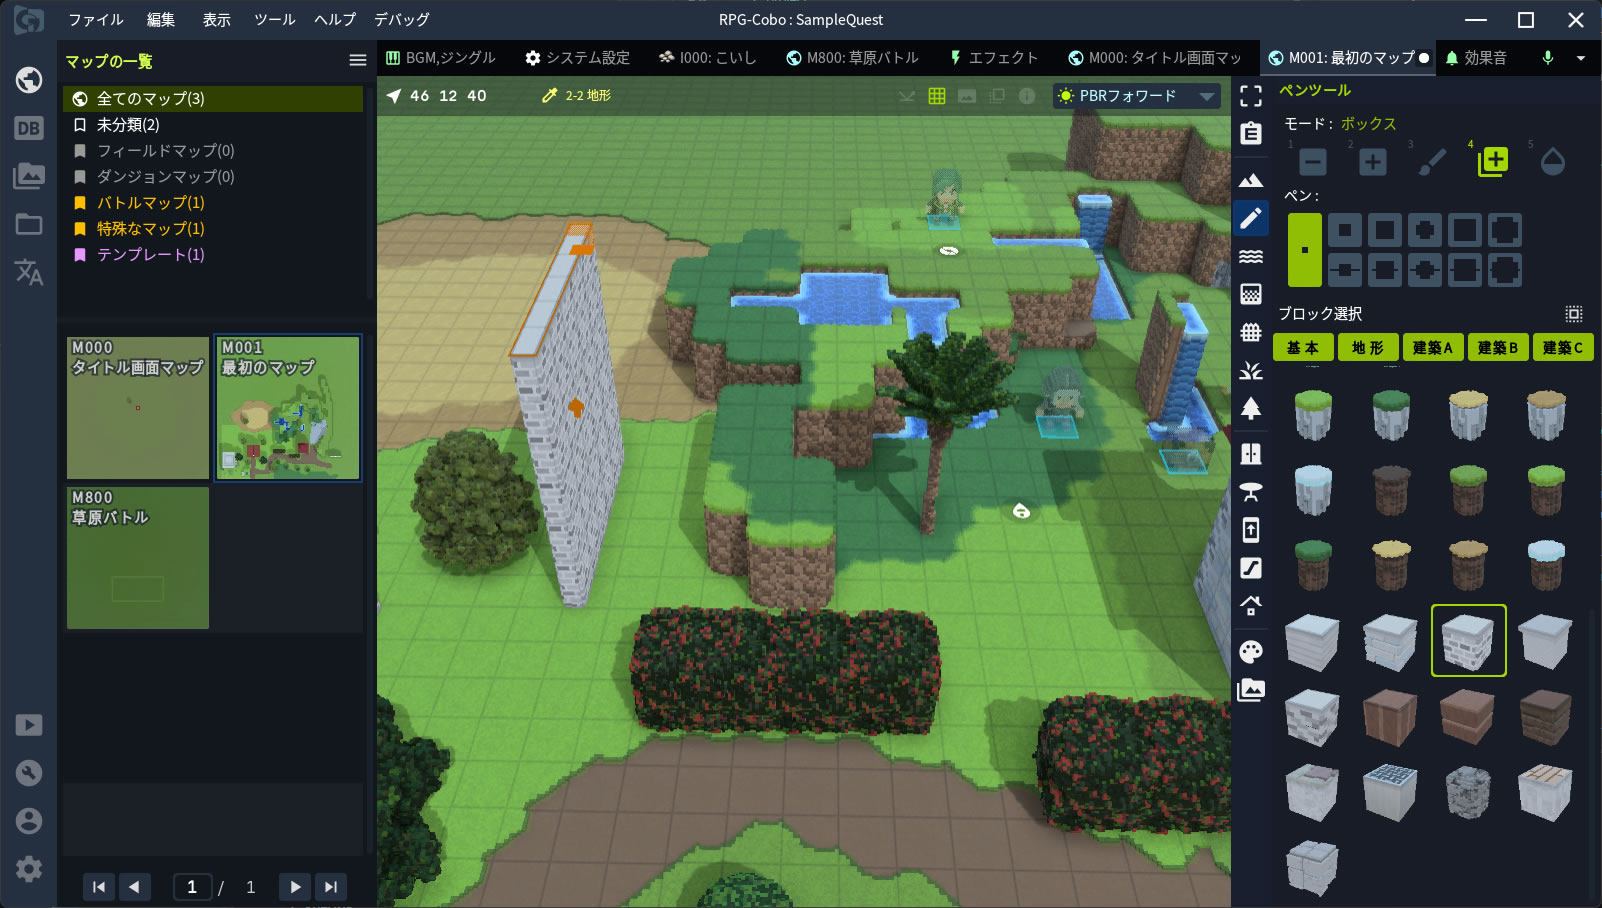Open the ツール menu
Screen dimensions: 1602x908
pyautogui.click(x=274, y=19)
